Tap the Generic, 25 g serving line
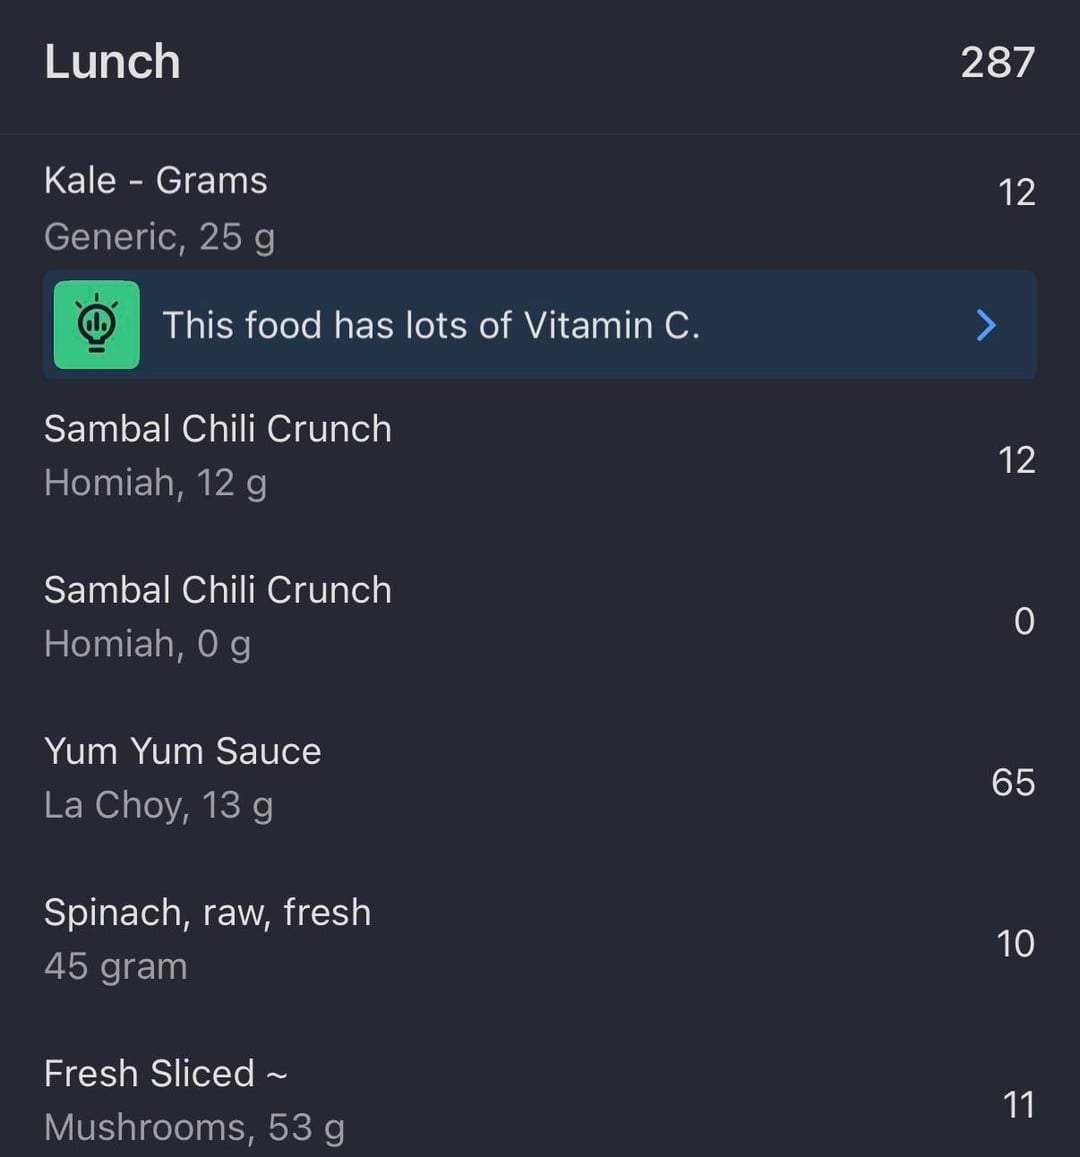Image resolution: width=1080 pixels, height=1157 pixels. (159, 237)
